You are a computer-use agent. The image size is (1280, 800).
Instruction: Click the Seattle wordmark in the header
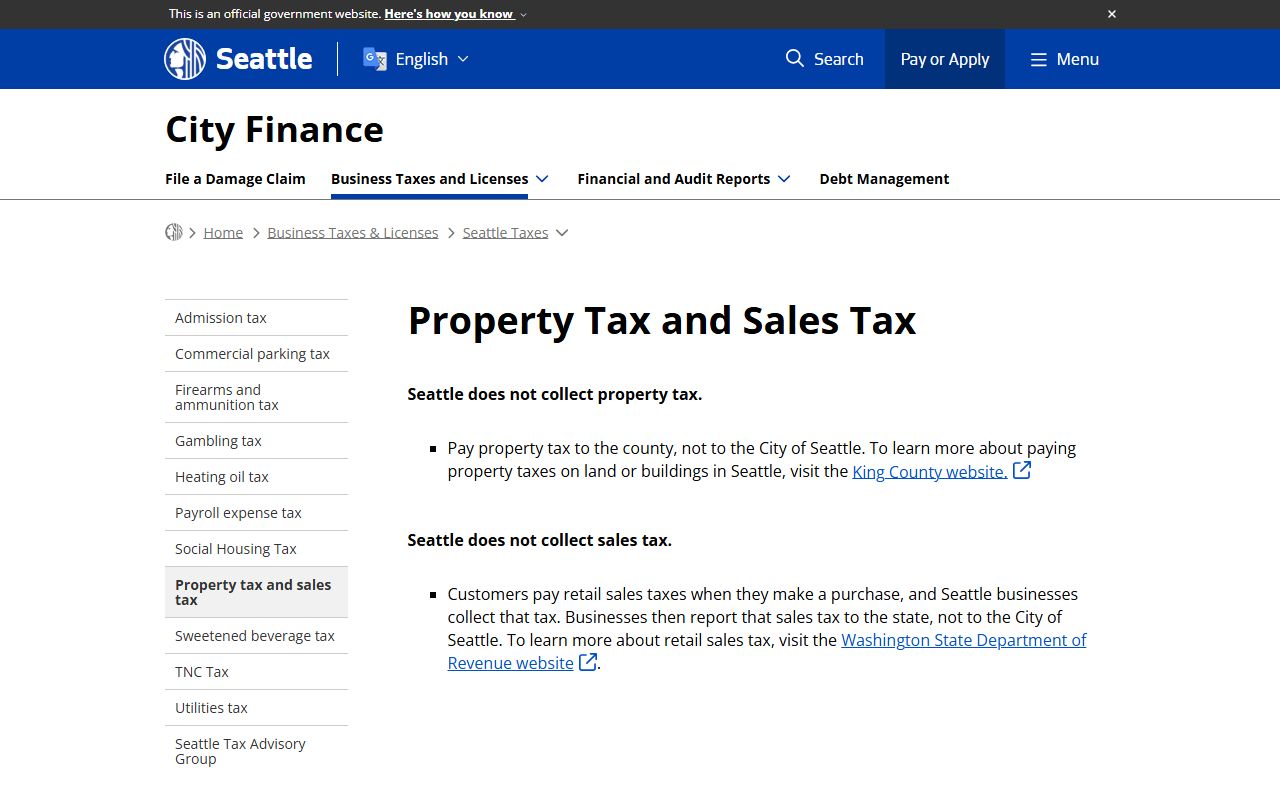pos(264,59)
